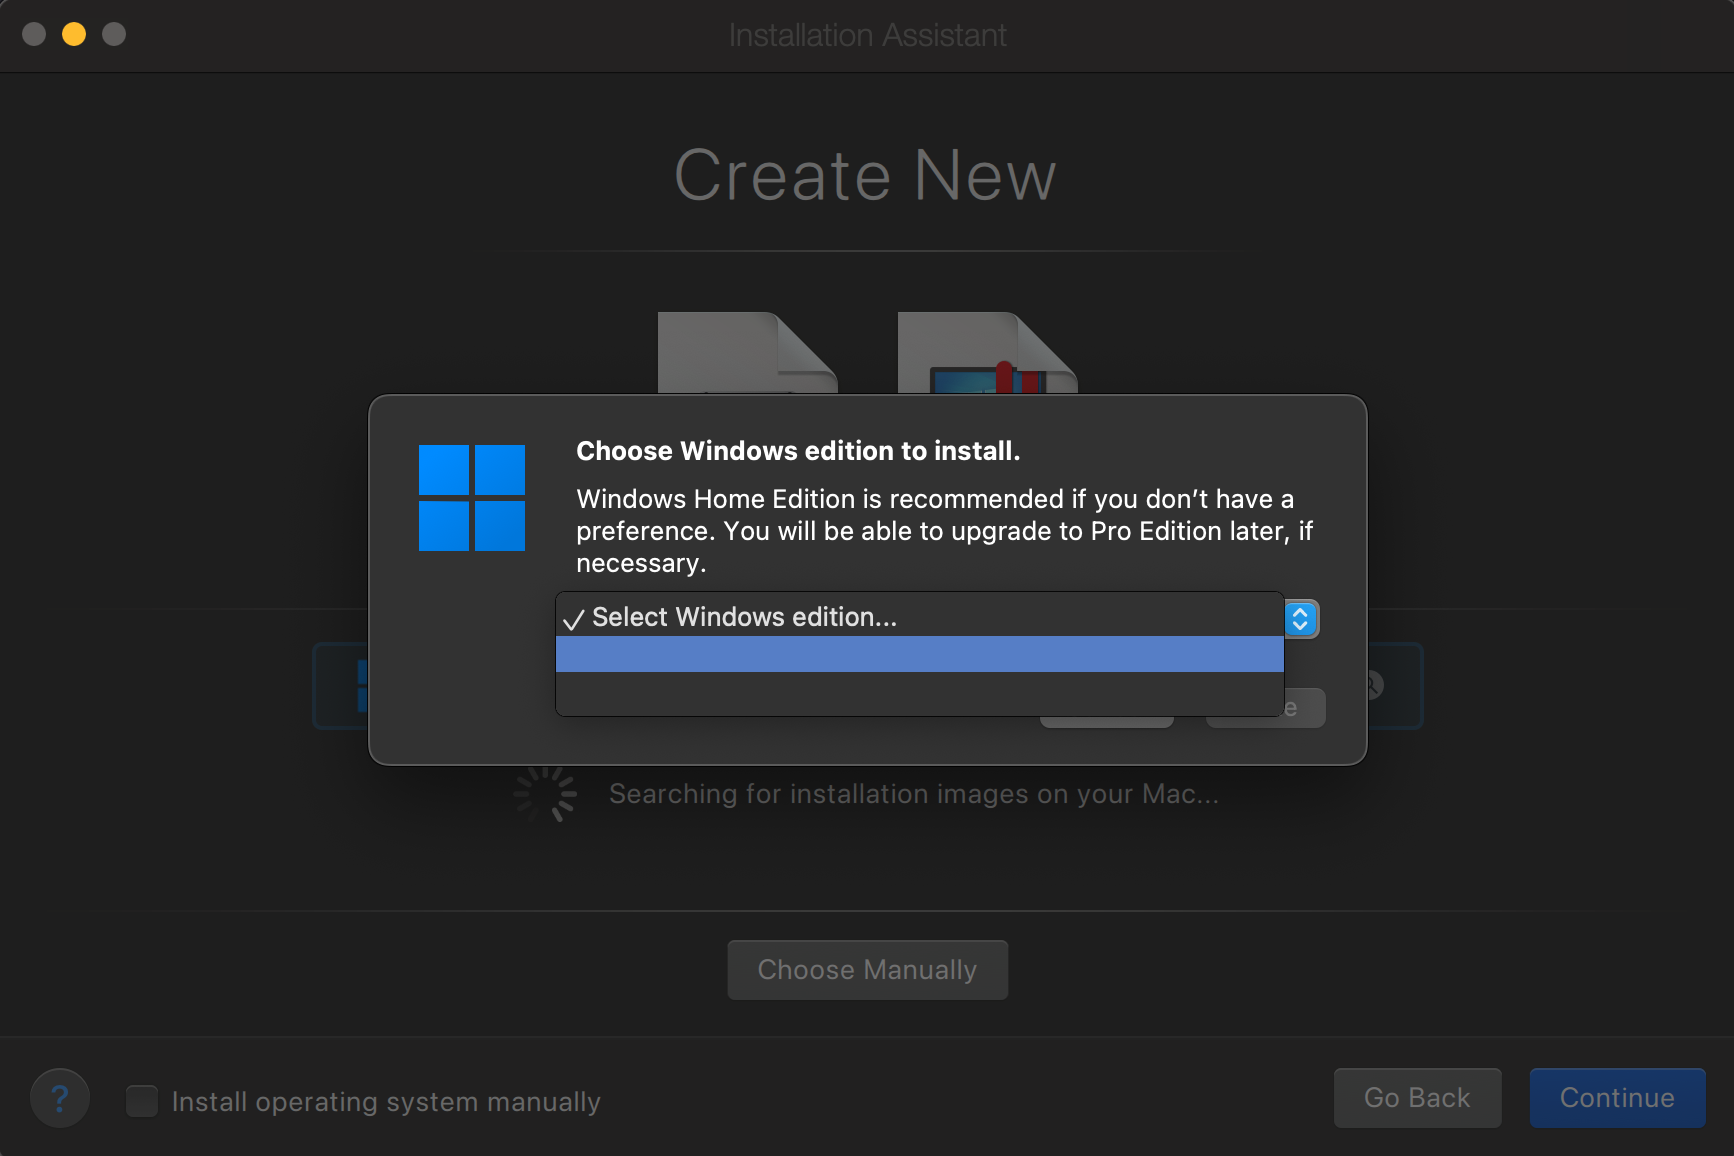Pick the empty bottom row in the edition list
1734x1156 pixels.
[x=919, y=693]
